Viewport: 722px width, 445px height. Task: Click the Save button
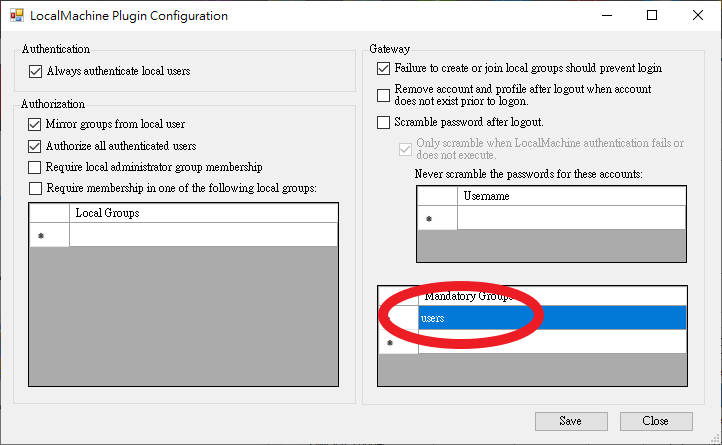click(x=571, y=421)
